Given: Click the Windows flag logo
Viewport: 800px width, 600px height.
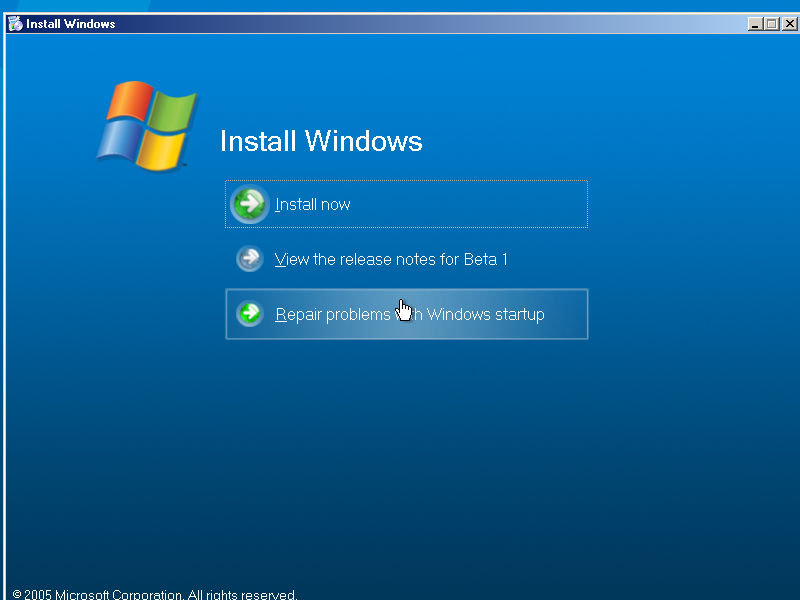Looking at the screenshot, I should [146, 125].
